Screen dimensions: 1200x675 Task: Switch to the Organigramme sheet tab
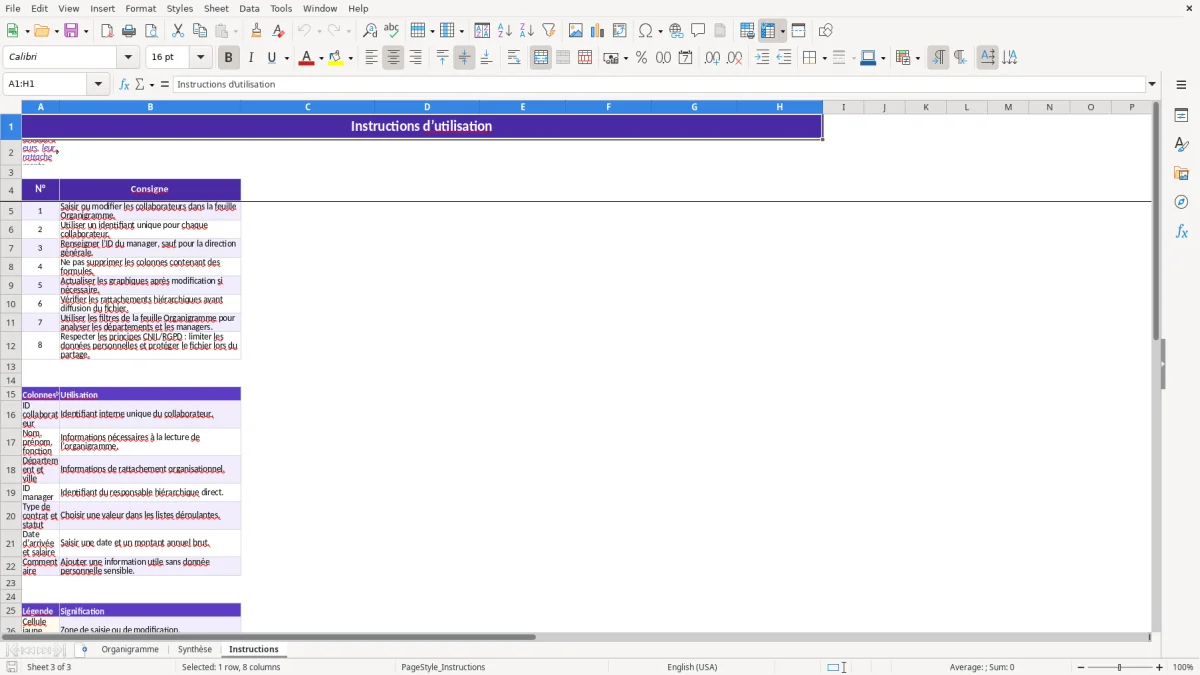coord(130,649)
